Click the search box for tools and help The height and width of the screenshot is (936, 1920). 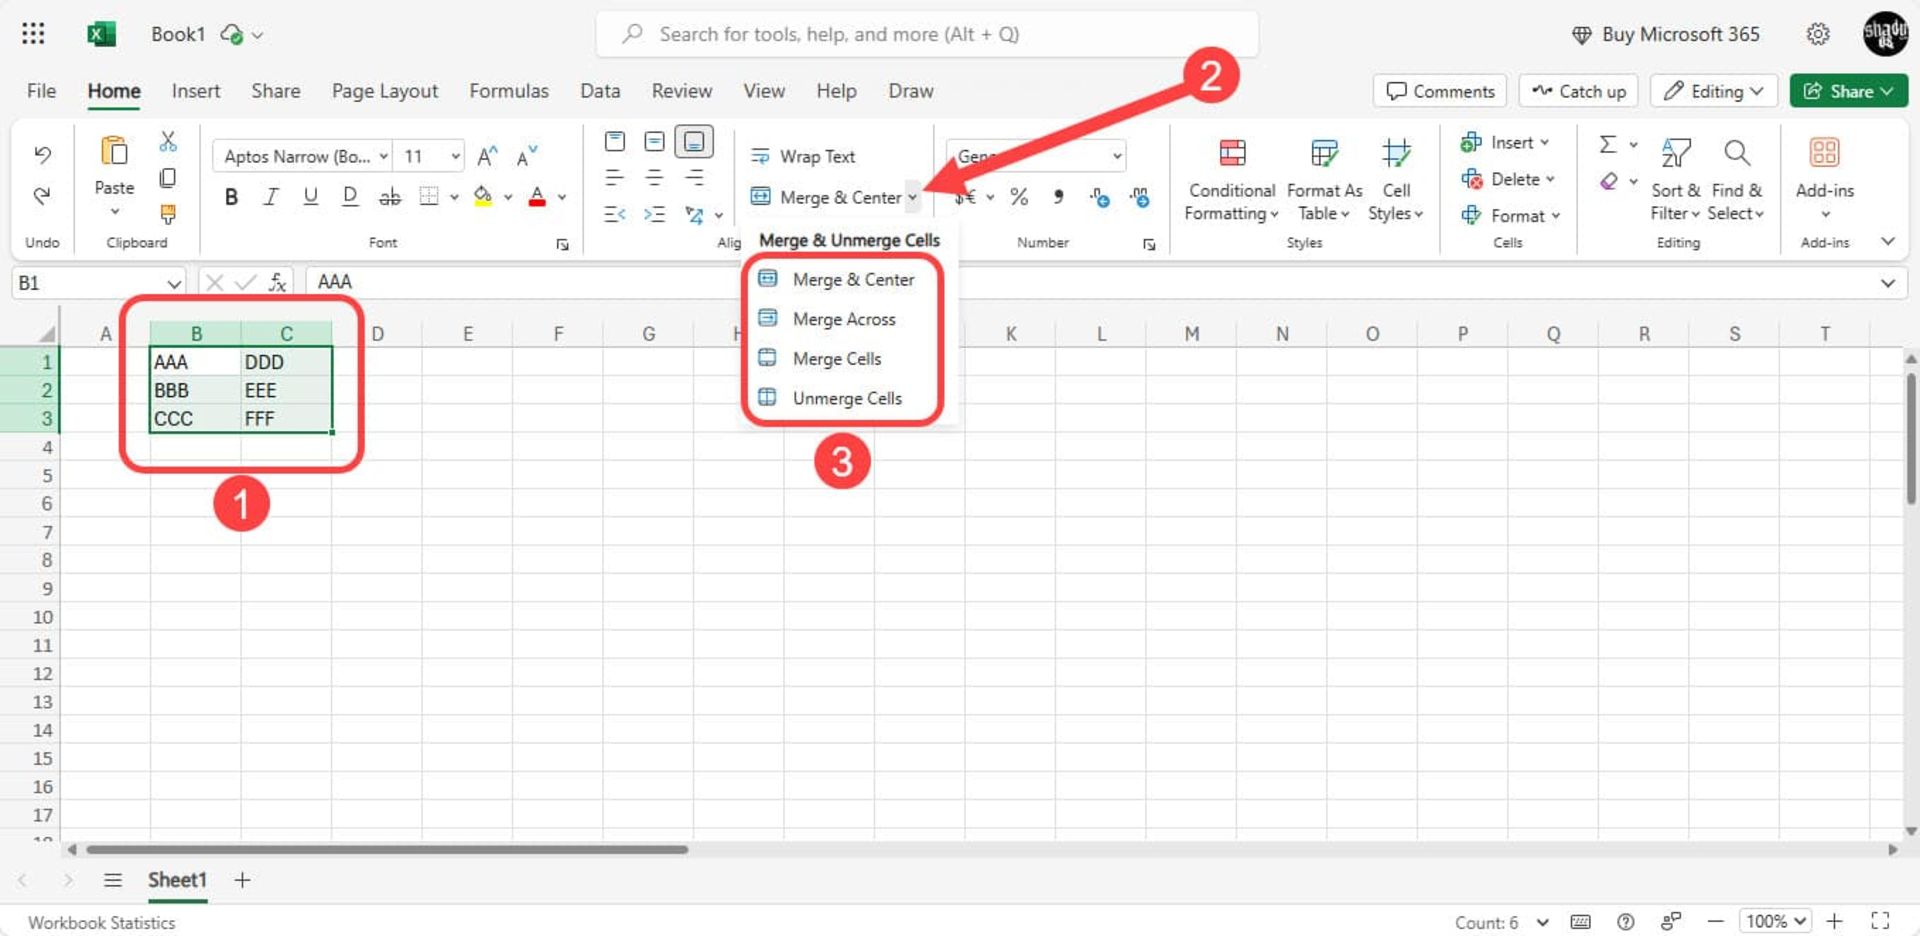[x=927, y=35]
